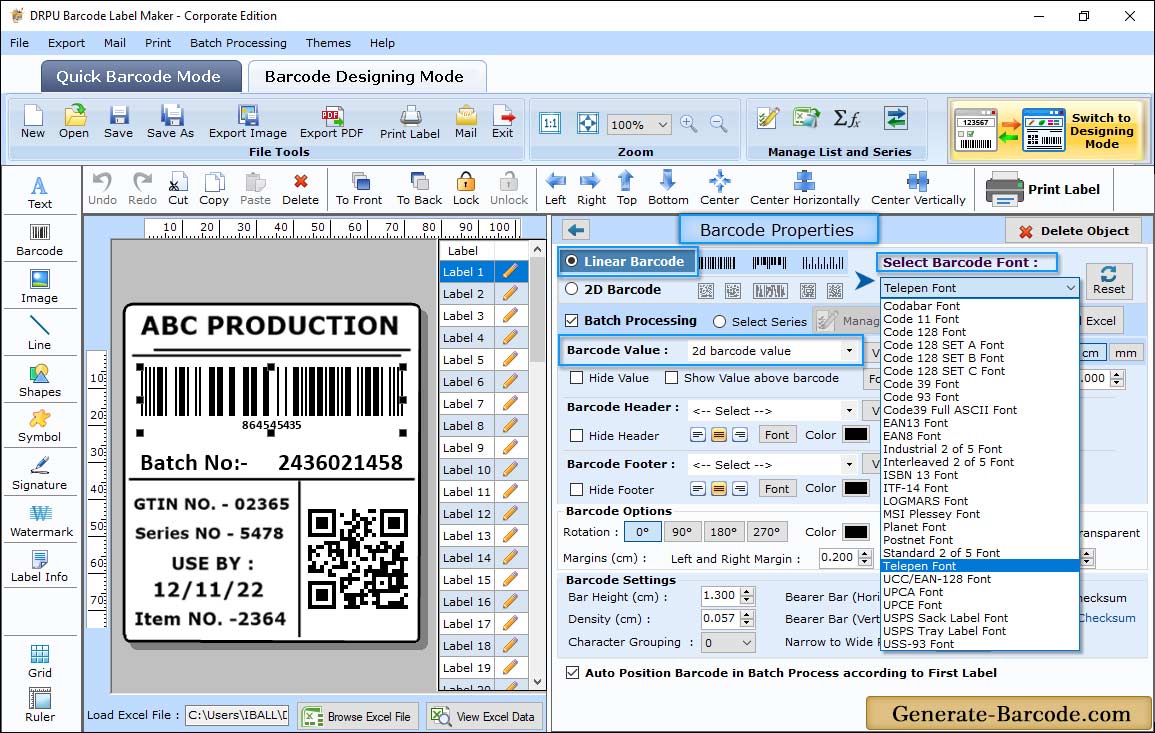The height and width of the screenshot is (733, 1155).
Task: Select the Signature tool
Action: [x=40, y=474]
